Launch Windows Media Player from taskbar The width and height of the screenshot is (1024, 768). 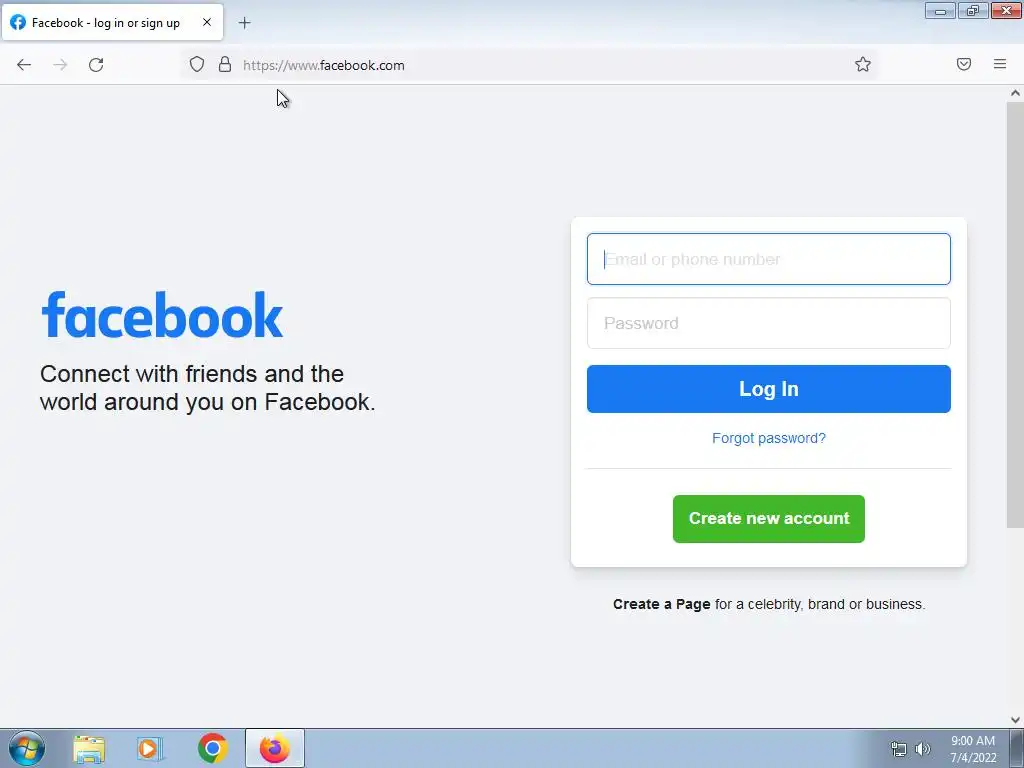pyautogui.click(x=150, y=749)
